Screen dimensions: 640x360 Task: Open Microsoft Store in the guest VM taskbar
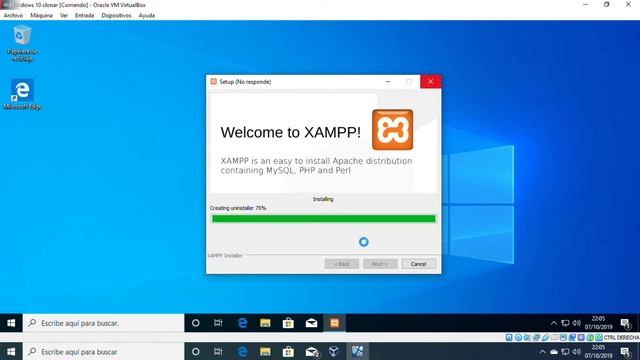pyautogui.click(x=288, y=323)
